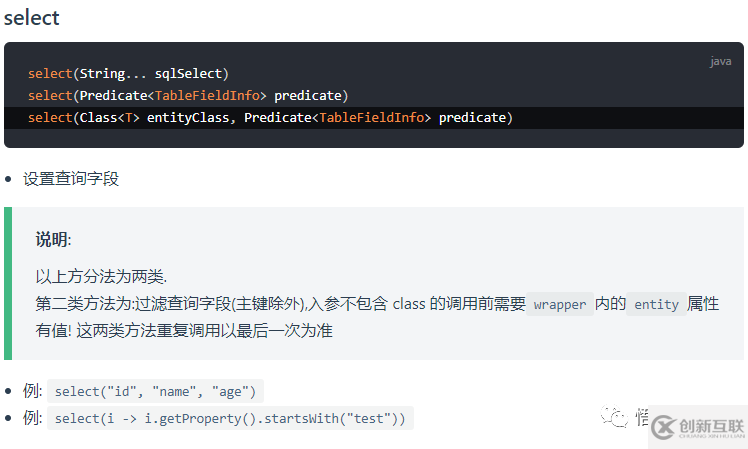This screenshot has height=449, width=748.
Task: Click the "java" language label
Action: tap(720, 62)
